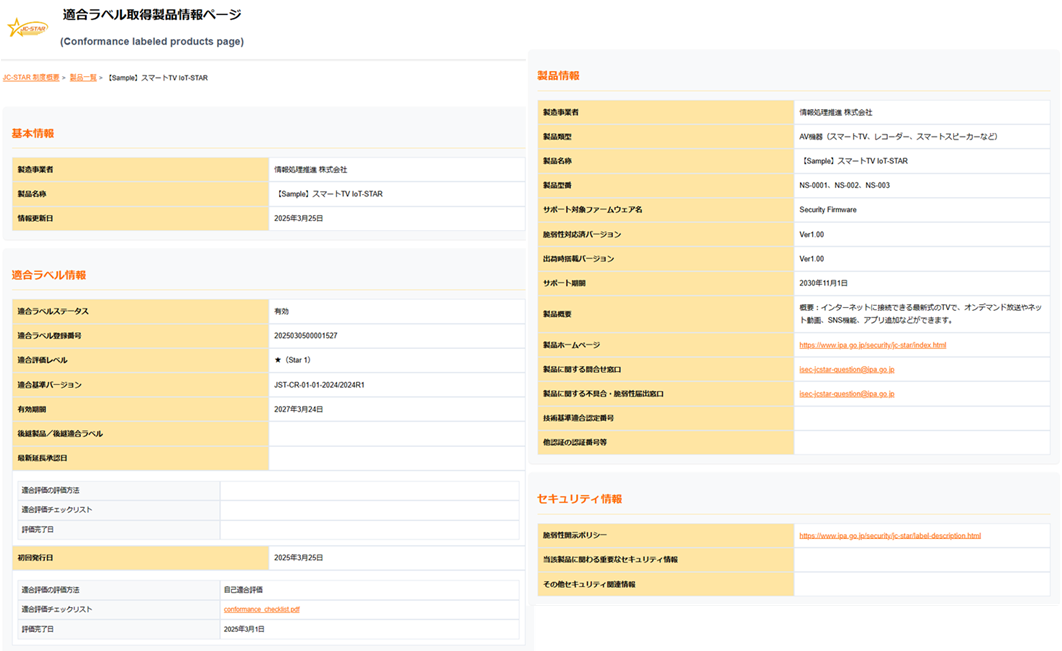Click the Conformance labeled products page subtitle

click(151, 42)
